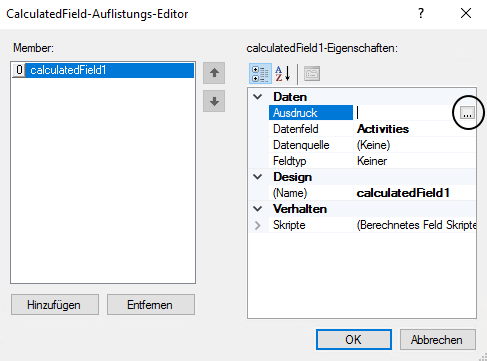The image size is (487, 361).
Task: Click Entfernen to remove the field
Action: pyautogui.click(x=151, y=305)
